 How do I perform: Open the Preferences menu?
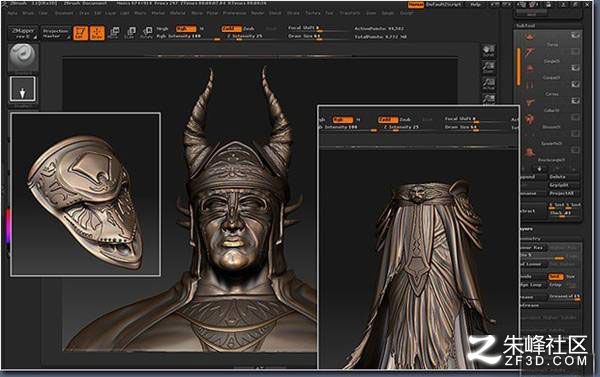pyautogui.click(x=235, y=13)
